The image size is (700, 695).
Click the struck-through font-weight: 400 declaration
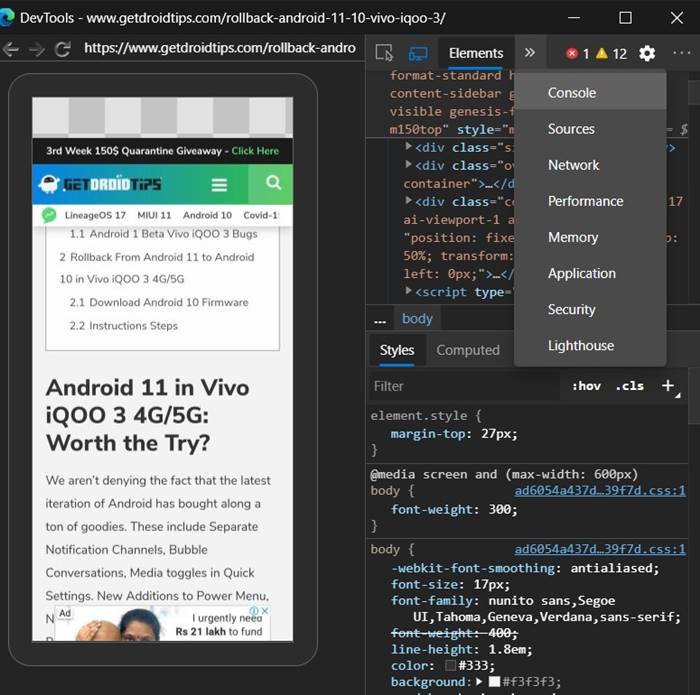(x=454, y=633)
